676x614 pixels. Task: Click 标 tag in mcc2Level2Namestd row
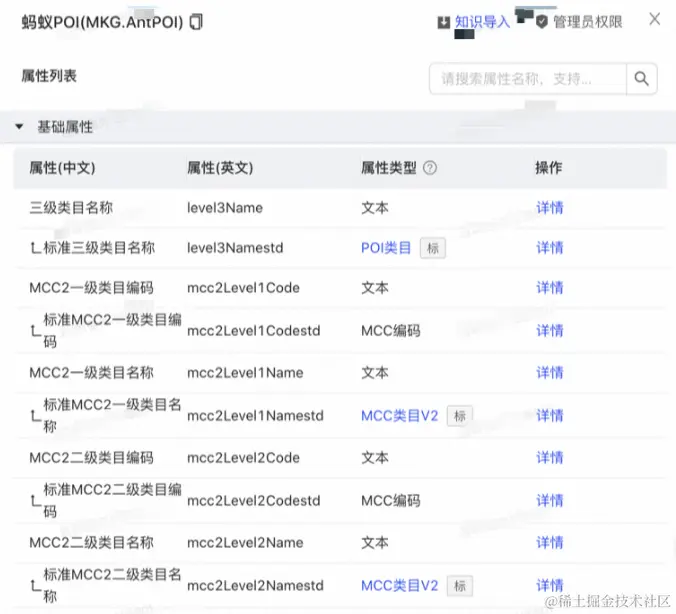click(x=460, y=586)
